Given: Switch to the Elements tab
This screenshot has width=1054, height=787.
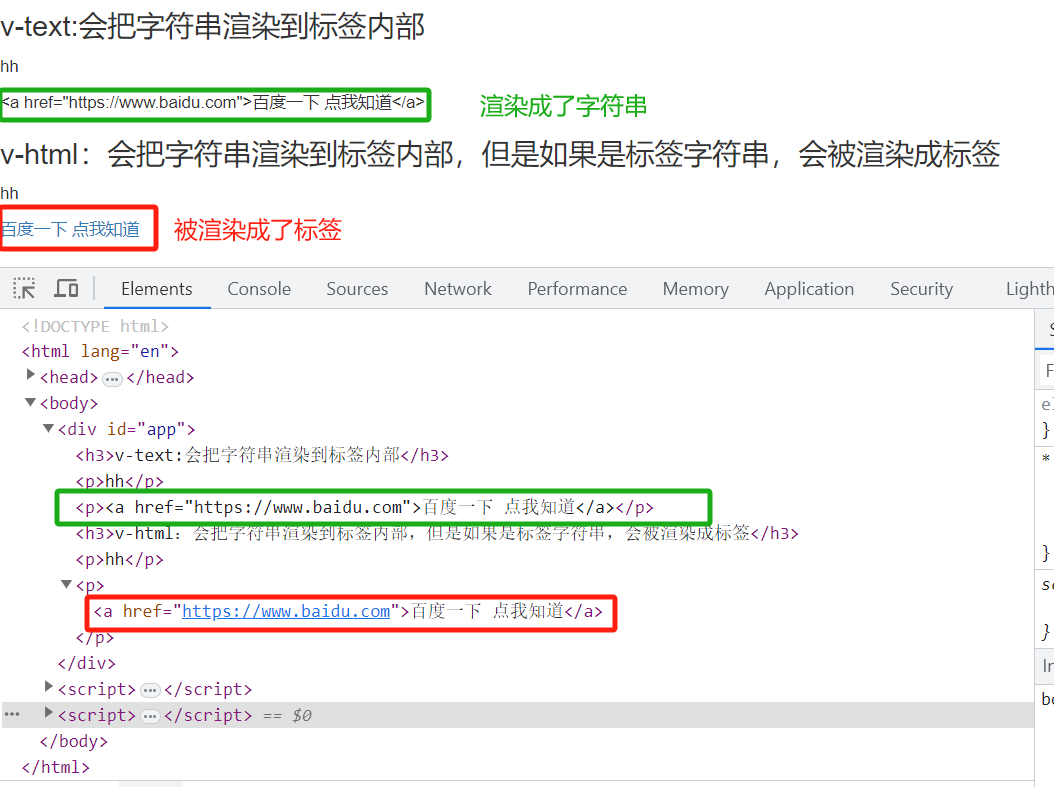Looking at the screenshot, I should pos(157,289).
